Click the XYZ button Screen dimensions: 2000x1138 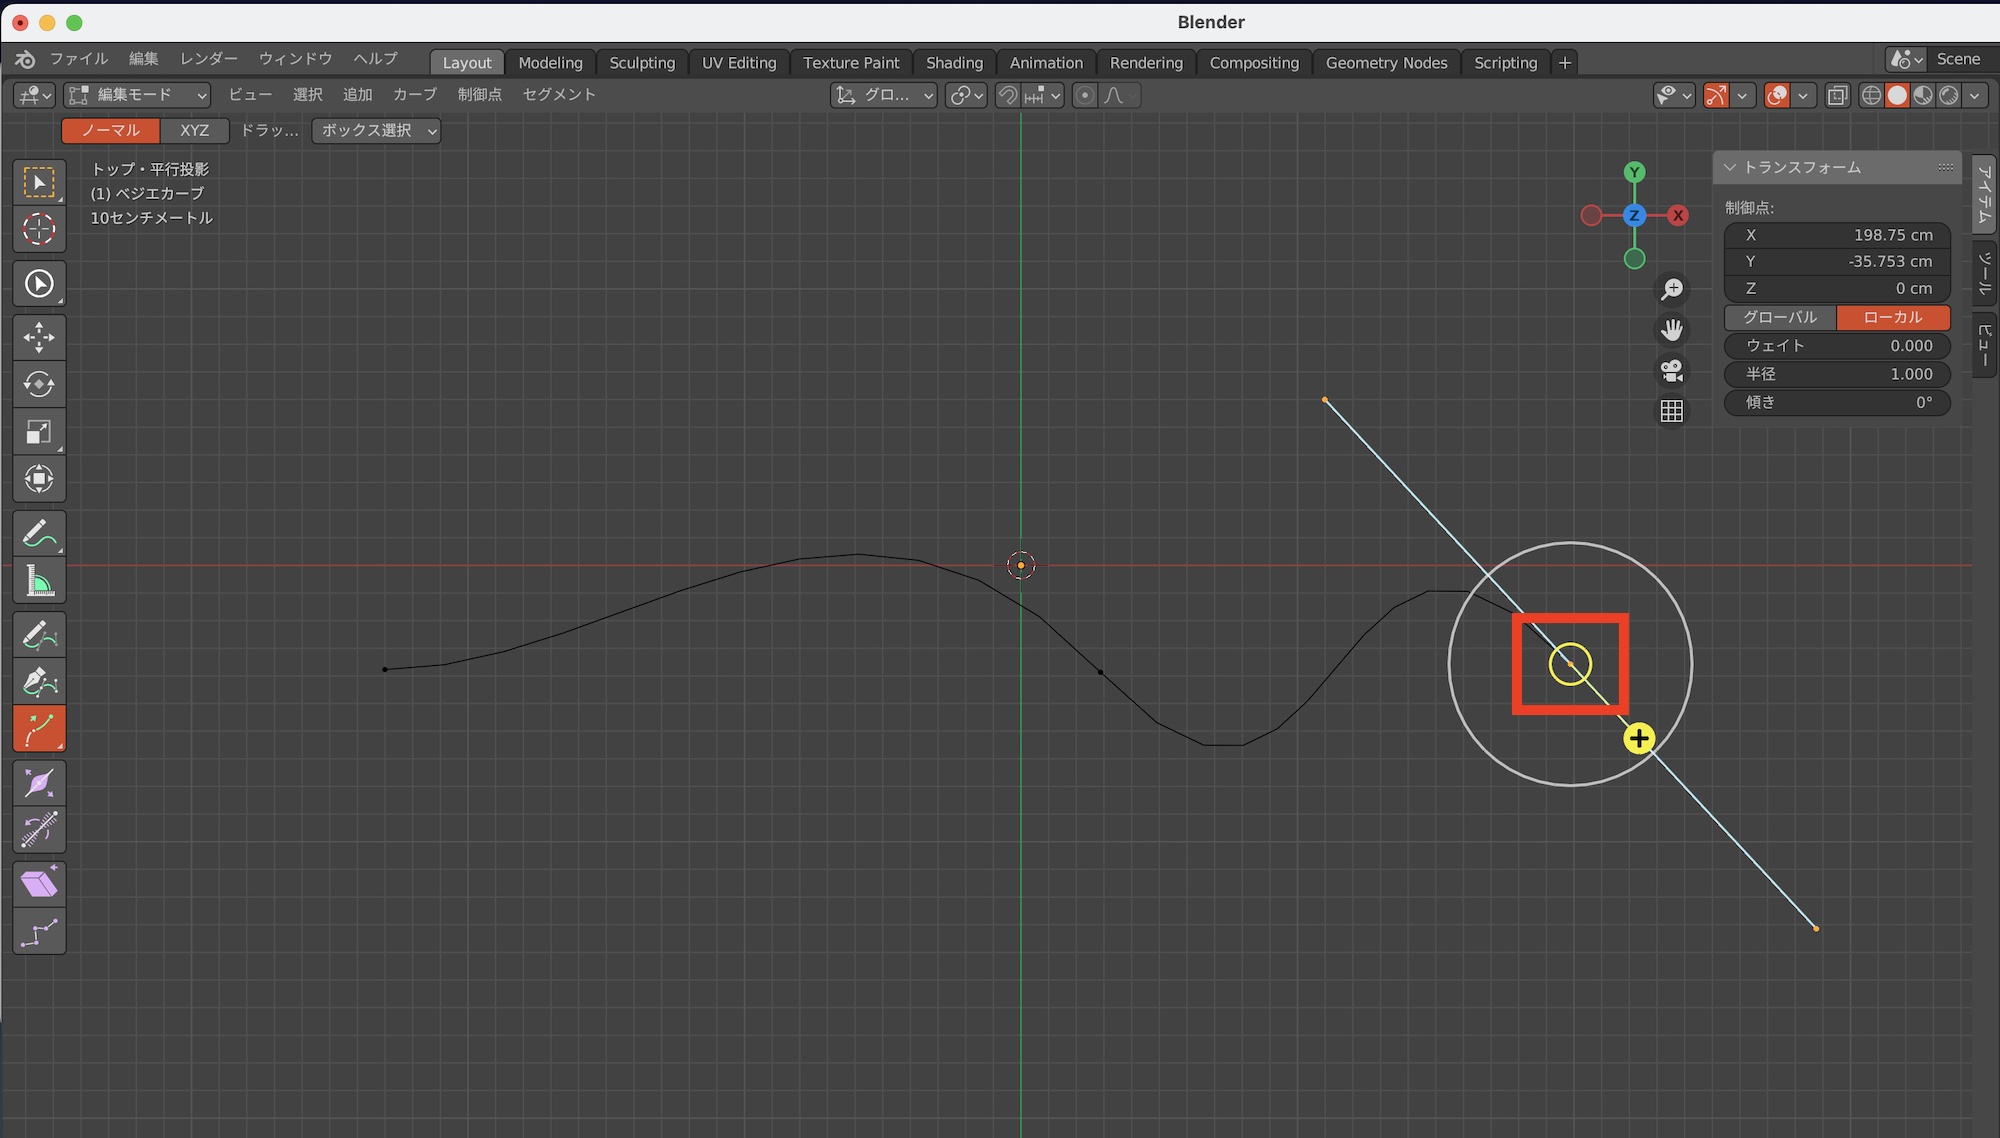pos(194,131)
